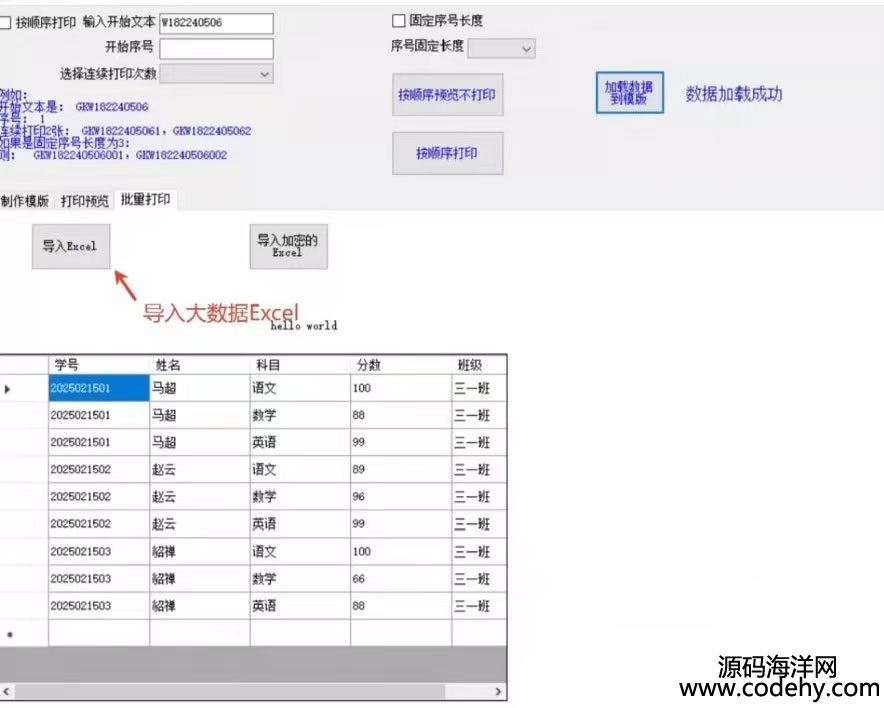The height and width of the screenshot is (708, 884).
Task: Click the 加载数据到模版 button
Action: click(629, 92)
